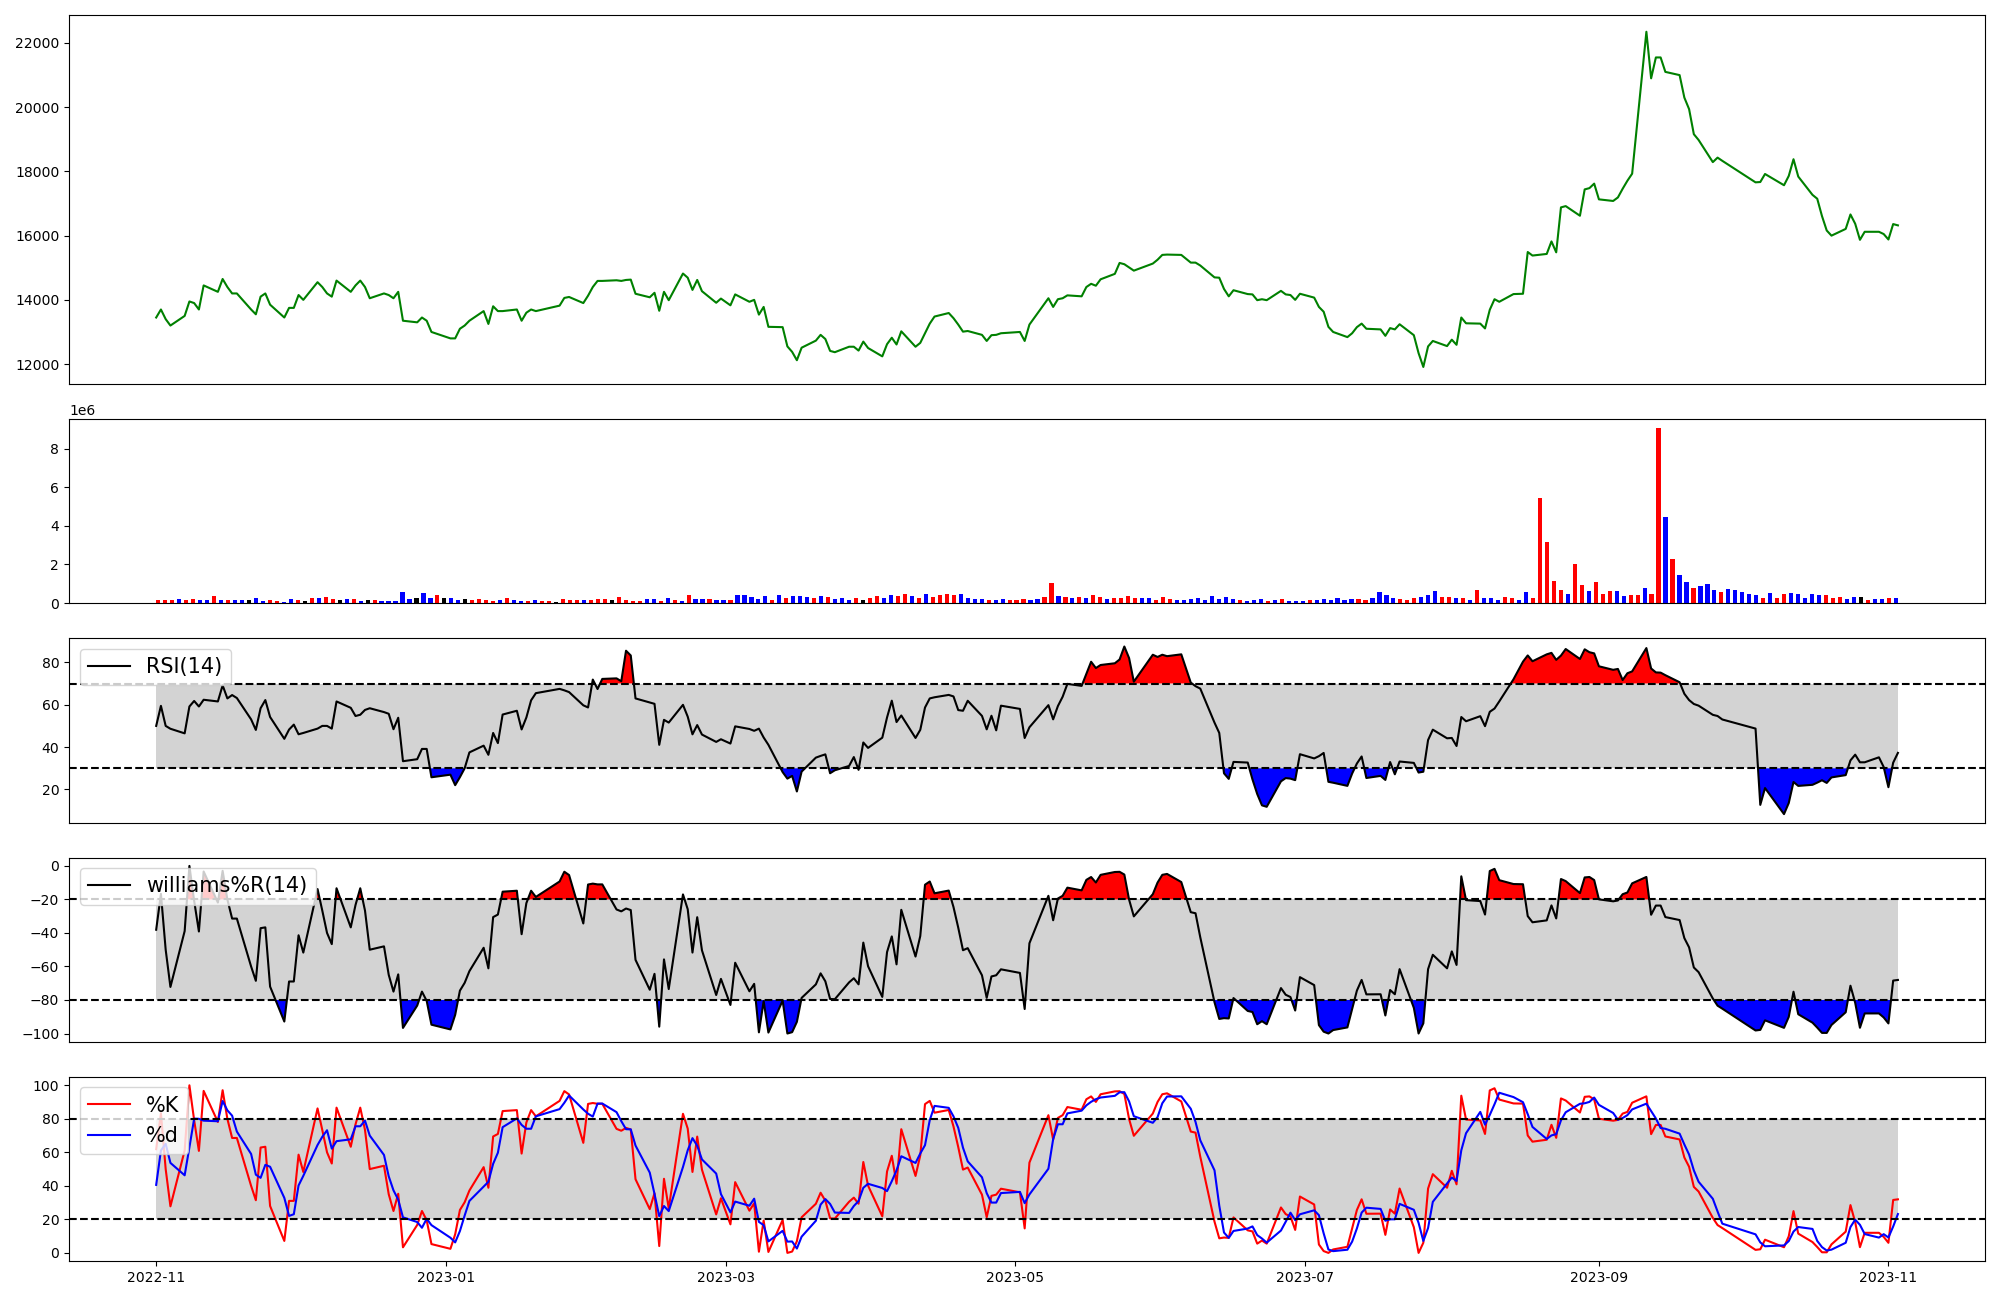The image size is (2000, 1300).
Task: Click the price line peak above 22000
Action: [x=1646, y=33]
